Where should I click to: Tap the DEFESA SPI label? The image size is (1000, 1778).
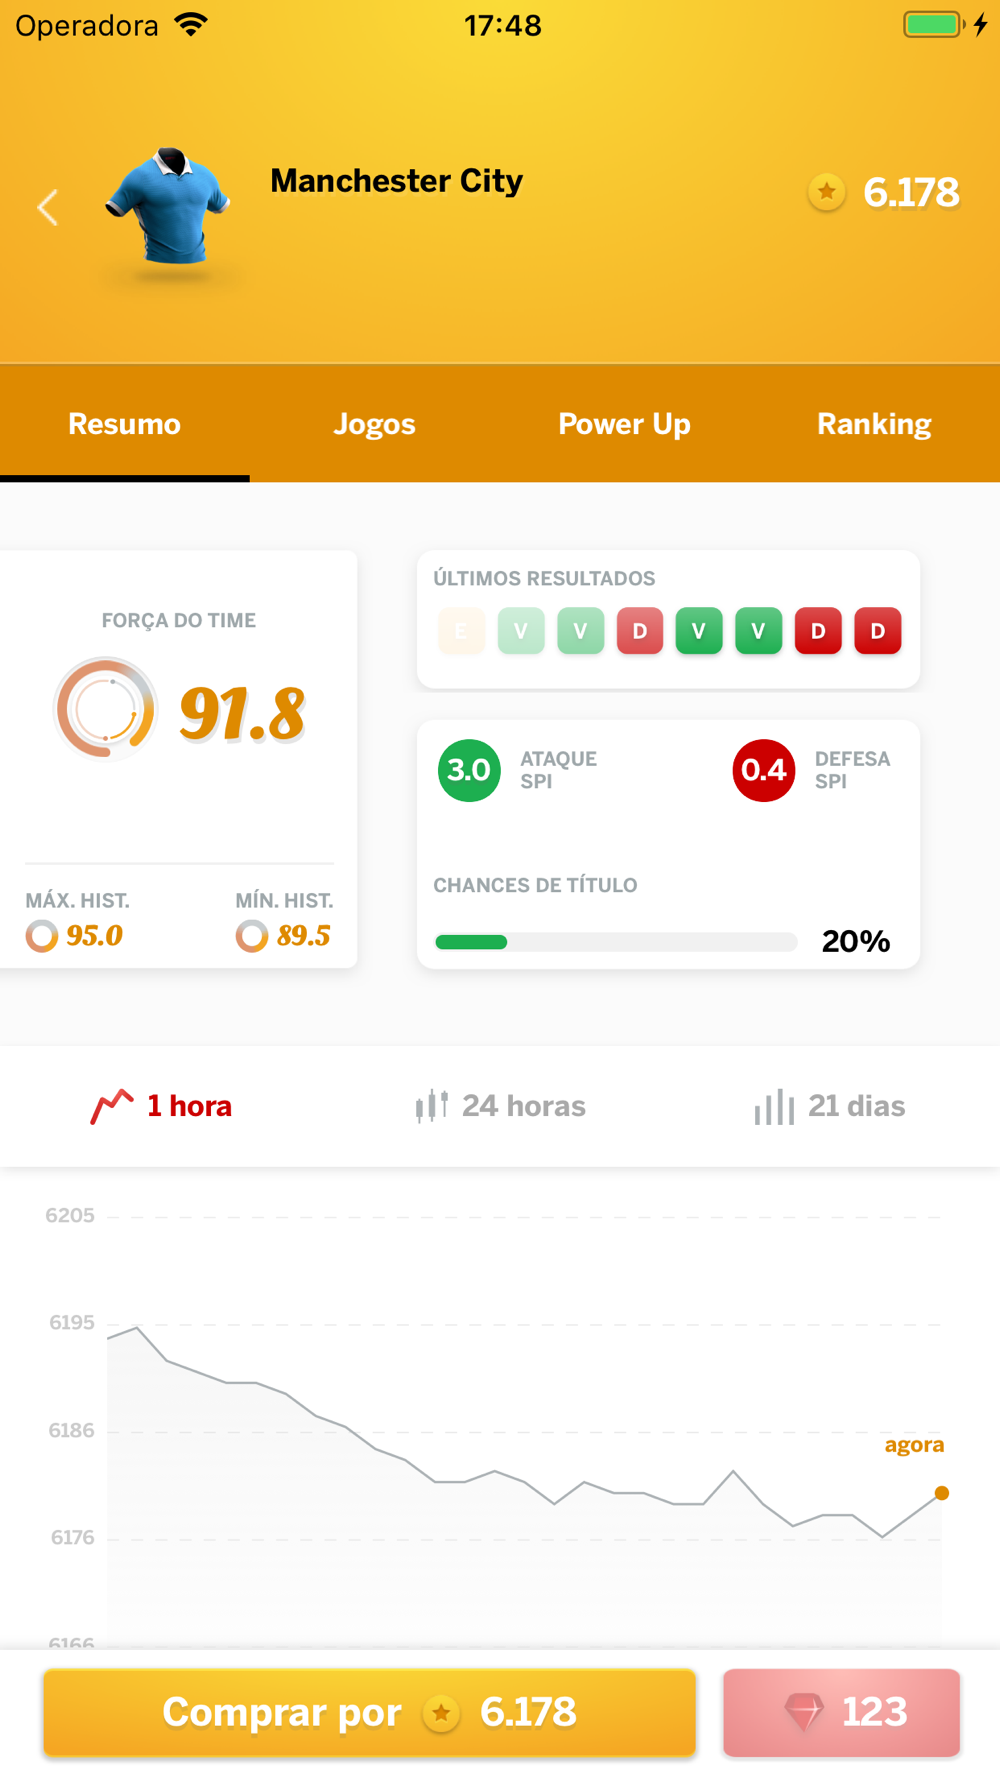pyautogui.click(x=852, y=770)
